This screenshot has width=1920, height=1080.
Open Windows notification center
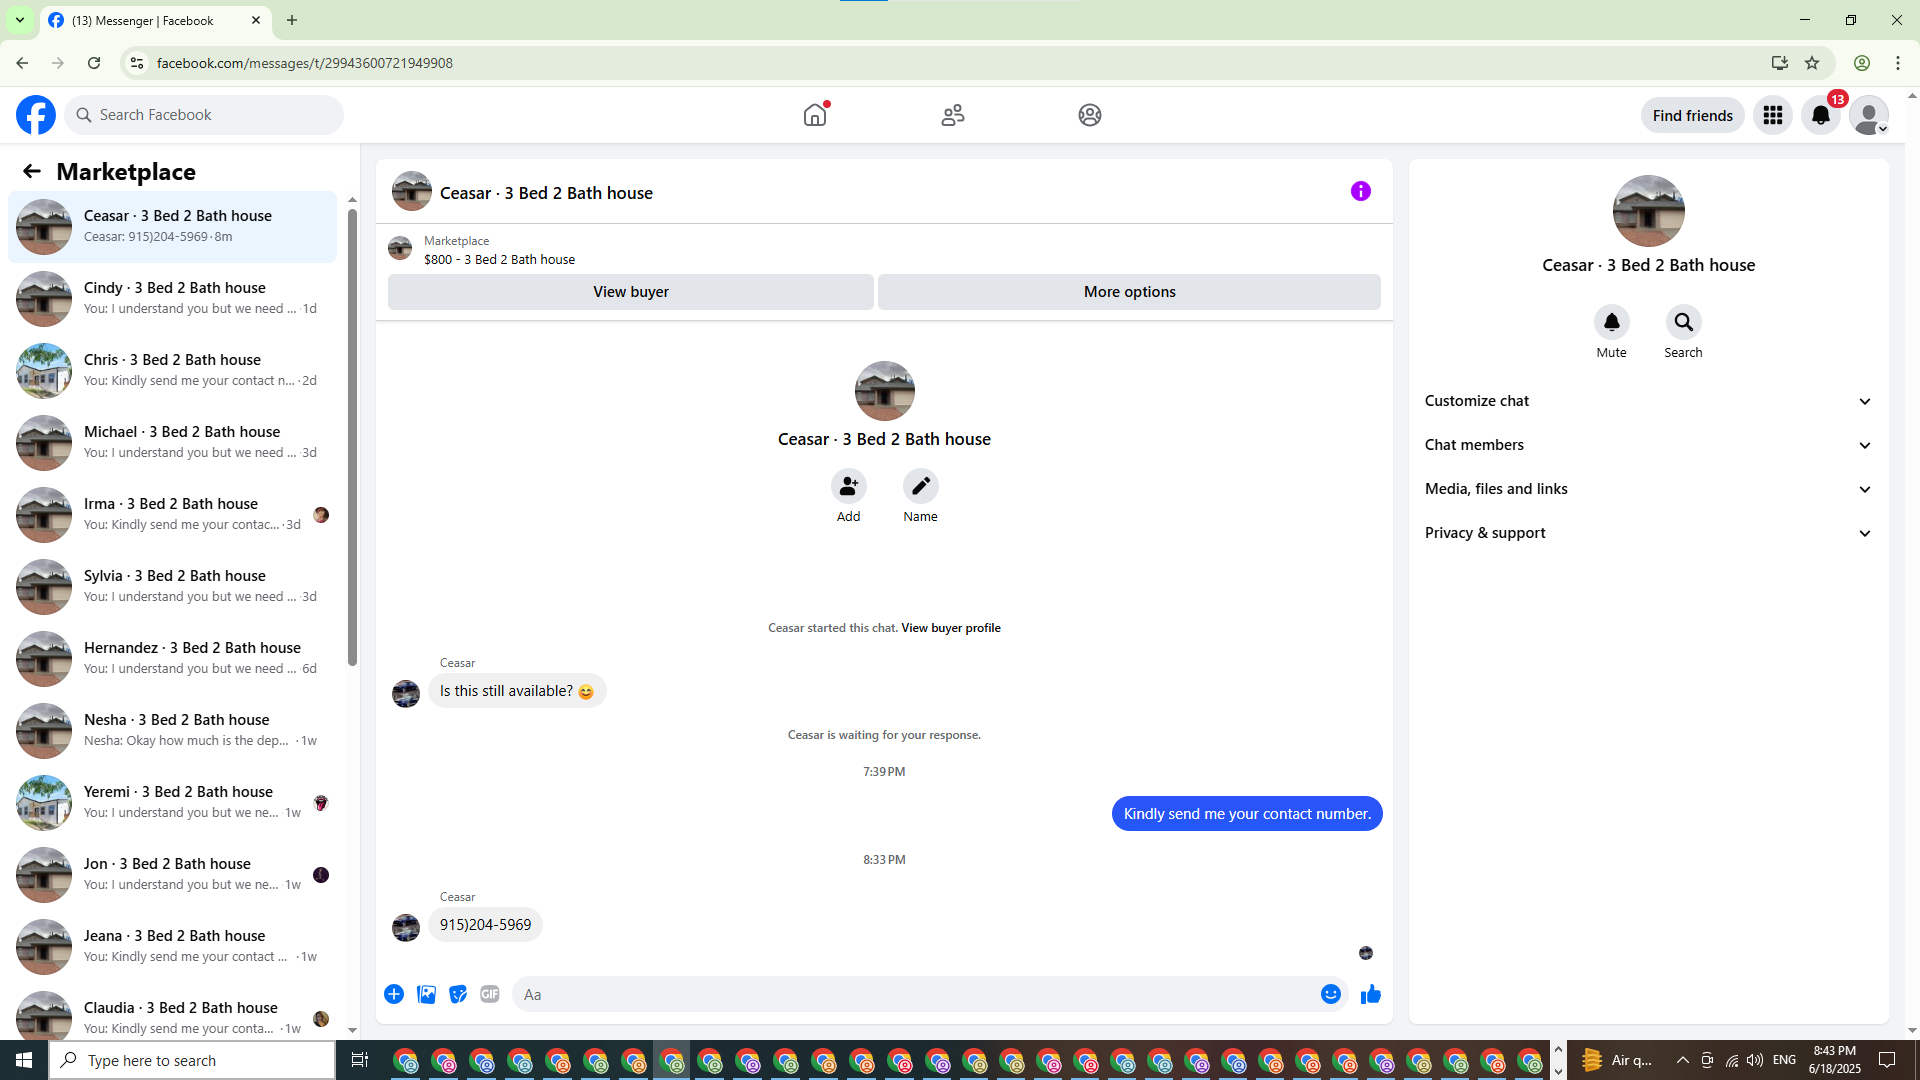(x=1887, y=1060)
